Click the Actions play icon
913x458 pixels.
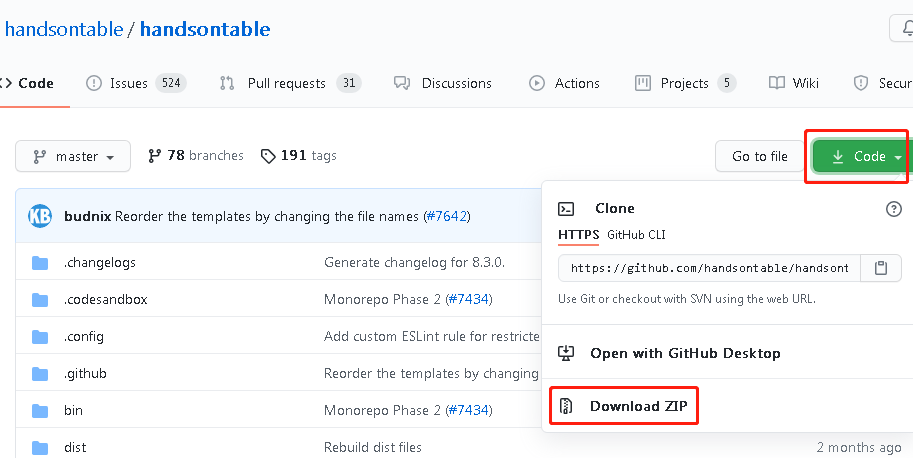pyautogui.click(x=536, y=83)
